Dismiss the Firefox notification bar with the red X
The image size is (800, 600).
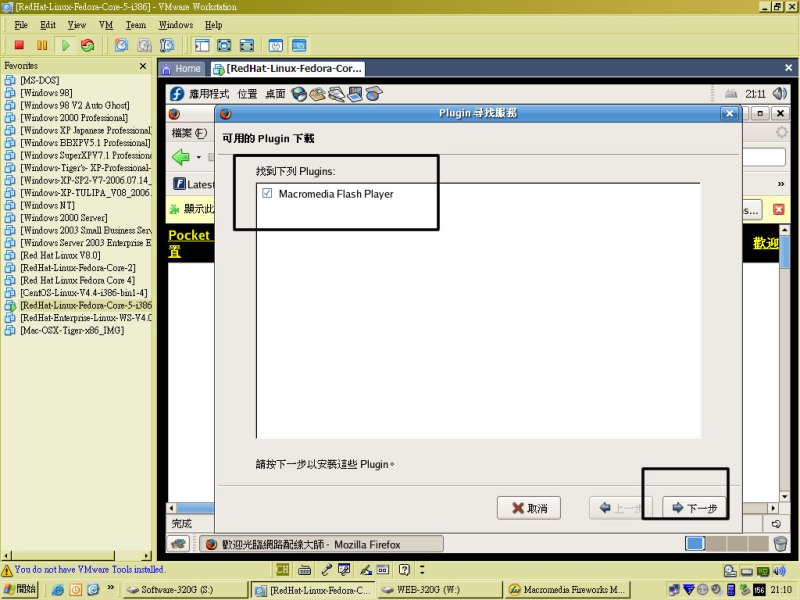[x=779, y=209]
